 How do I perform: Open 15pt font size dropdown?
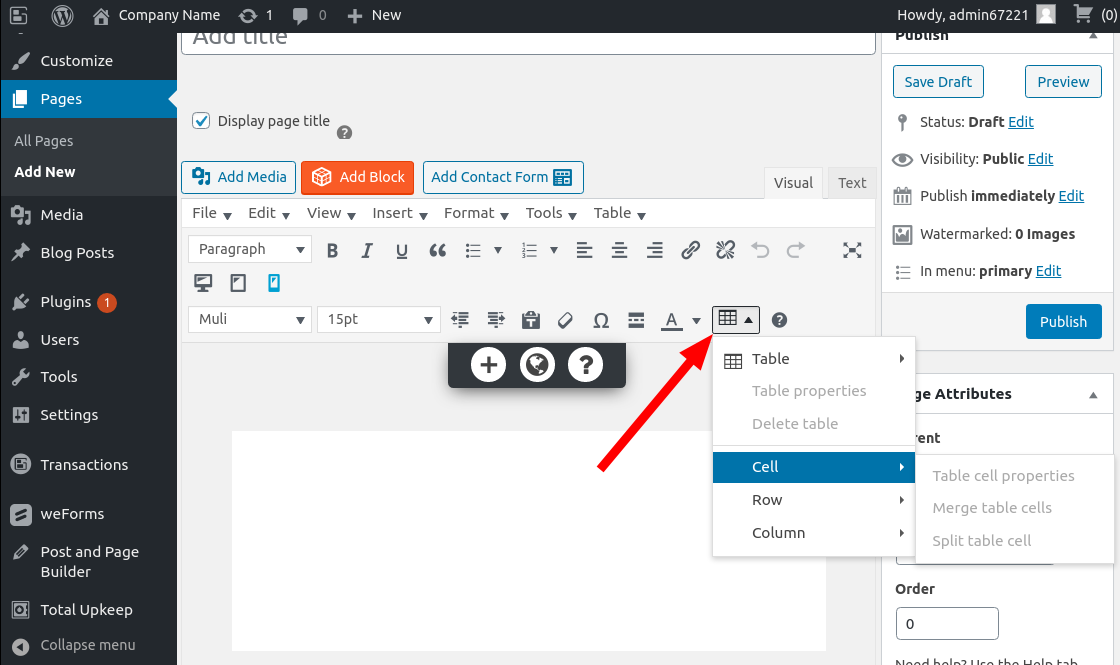(379, 319)
